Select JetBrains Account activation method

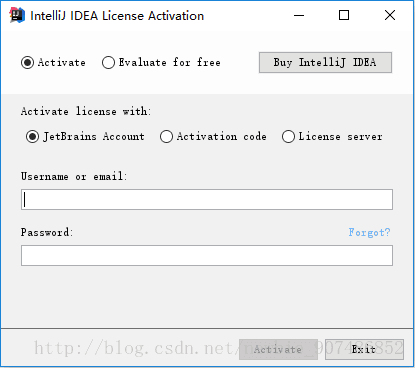click(85, 136)
